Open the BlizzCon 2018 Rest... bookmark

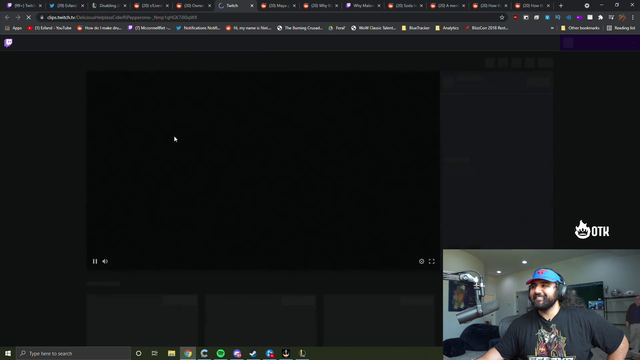(x=486, y=28)
